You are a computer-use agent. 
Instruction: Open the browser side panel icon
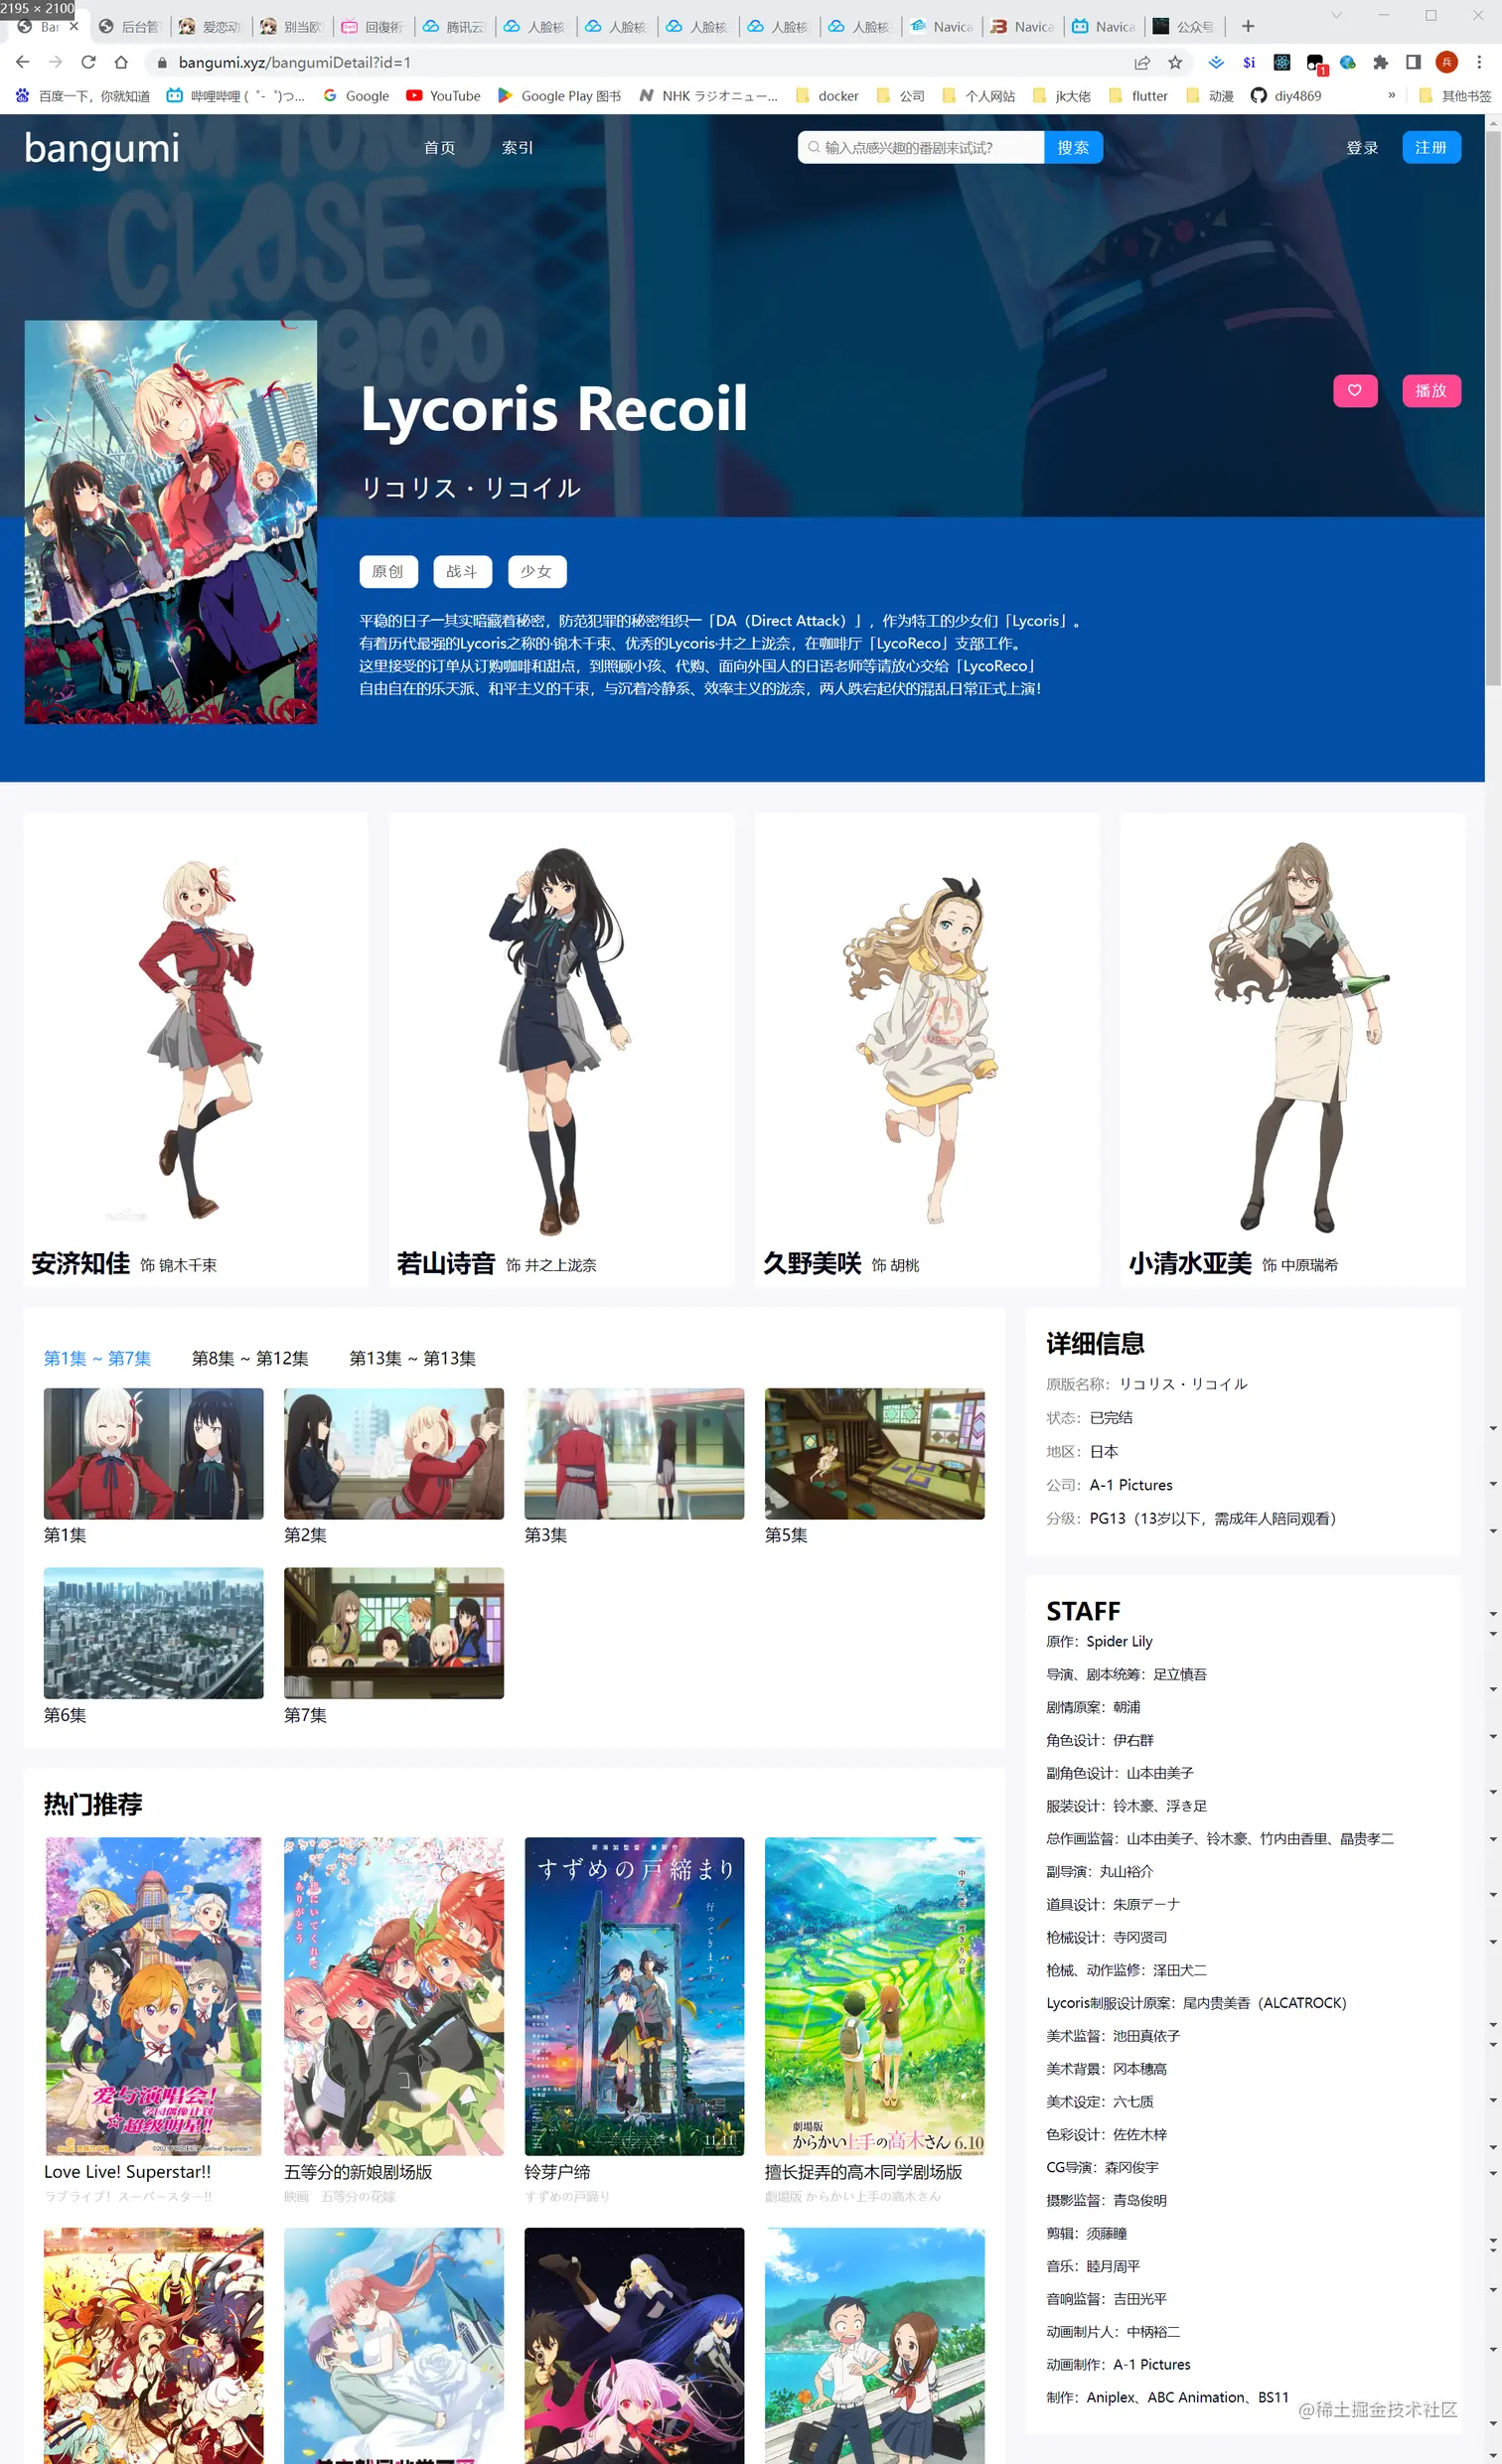(1413, 62)
